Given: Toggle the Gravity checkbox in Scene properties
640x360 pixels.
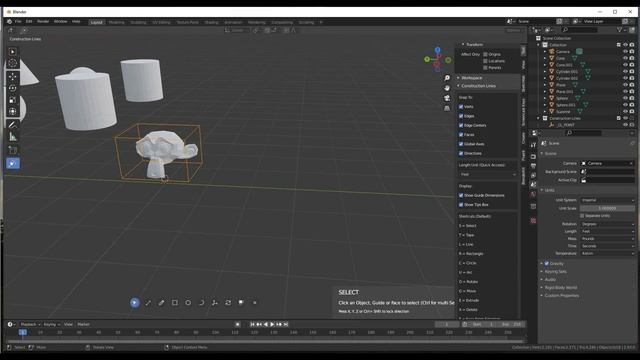Looking at the screenshot, I should click(x=547, y=264).
